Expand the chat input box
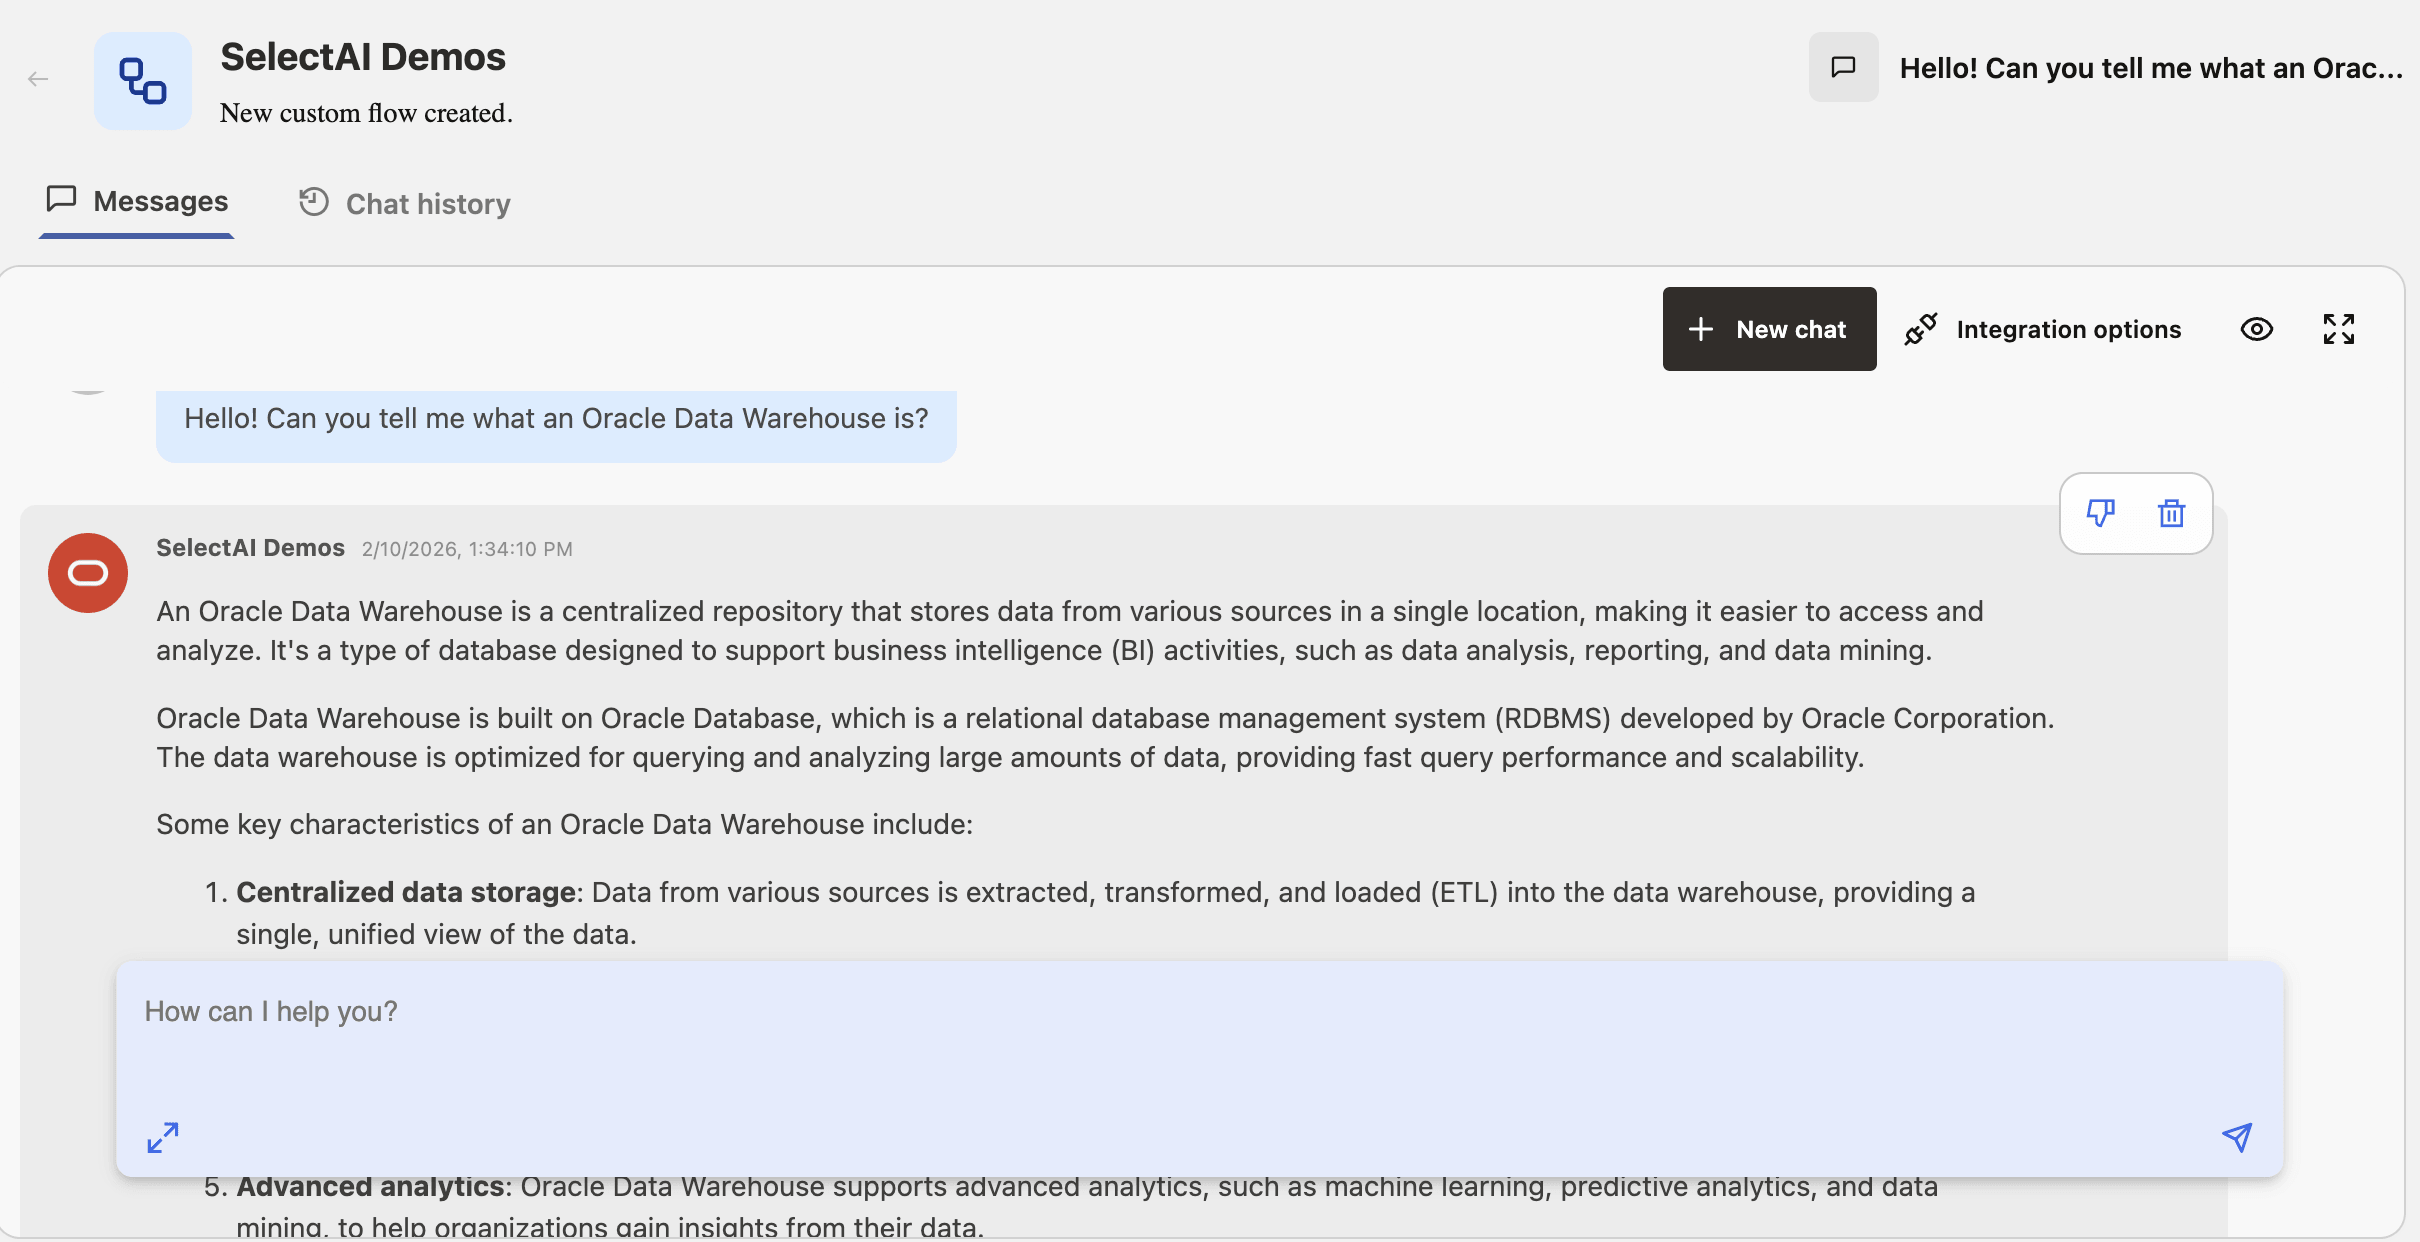 tap(163, 1137)
